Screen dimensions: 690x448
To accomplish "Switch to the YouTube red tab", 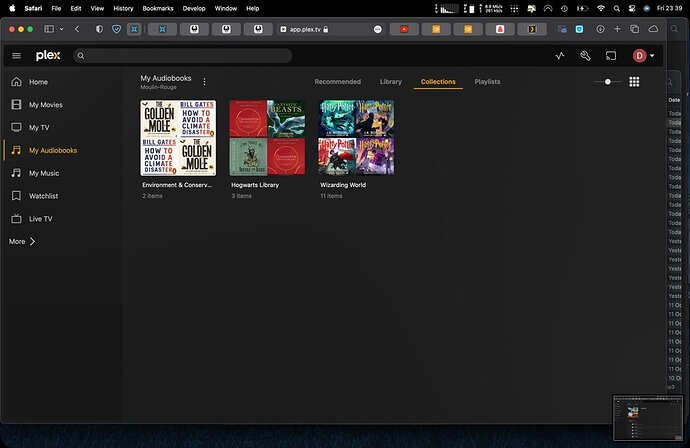I will point(404,29).
